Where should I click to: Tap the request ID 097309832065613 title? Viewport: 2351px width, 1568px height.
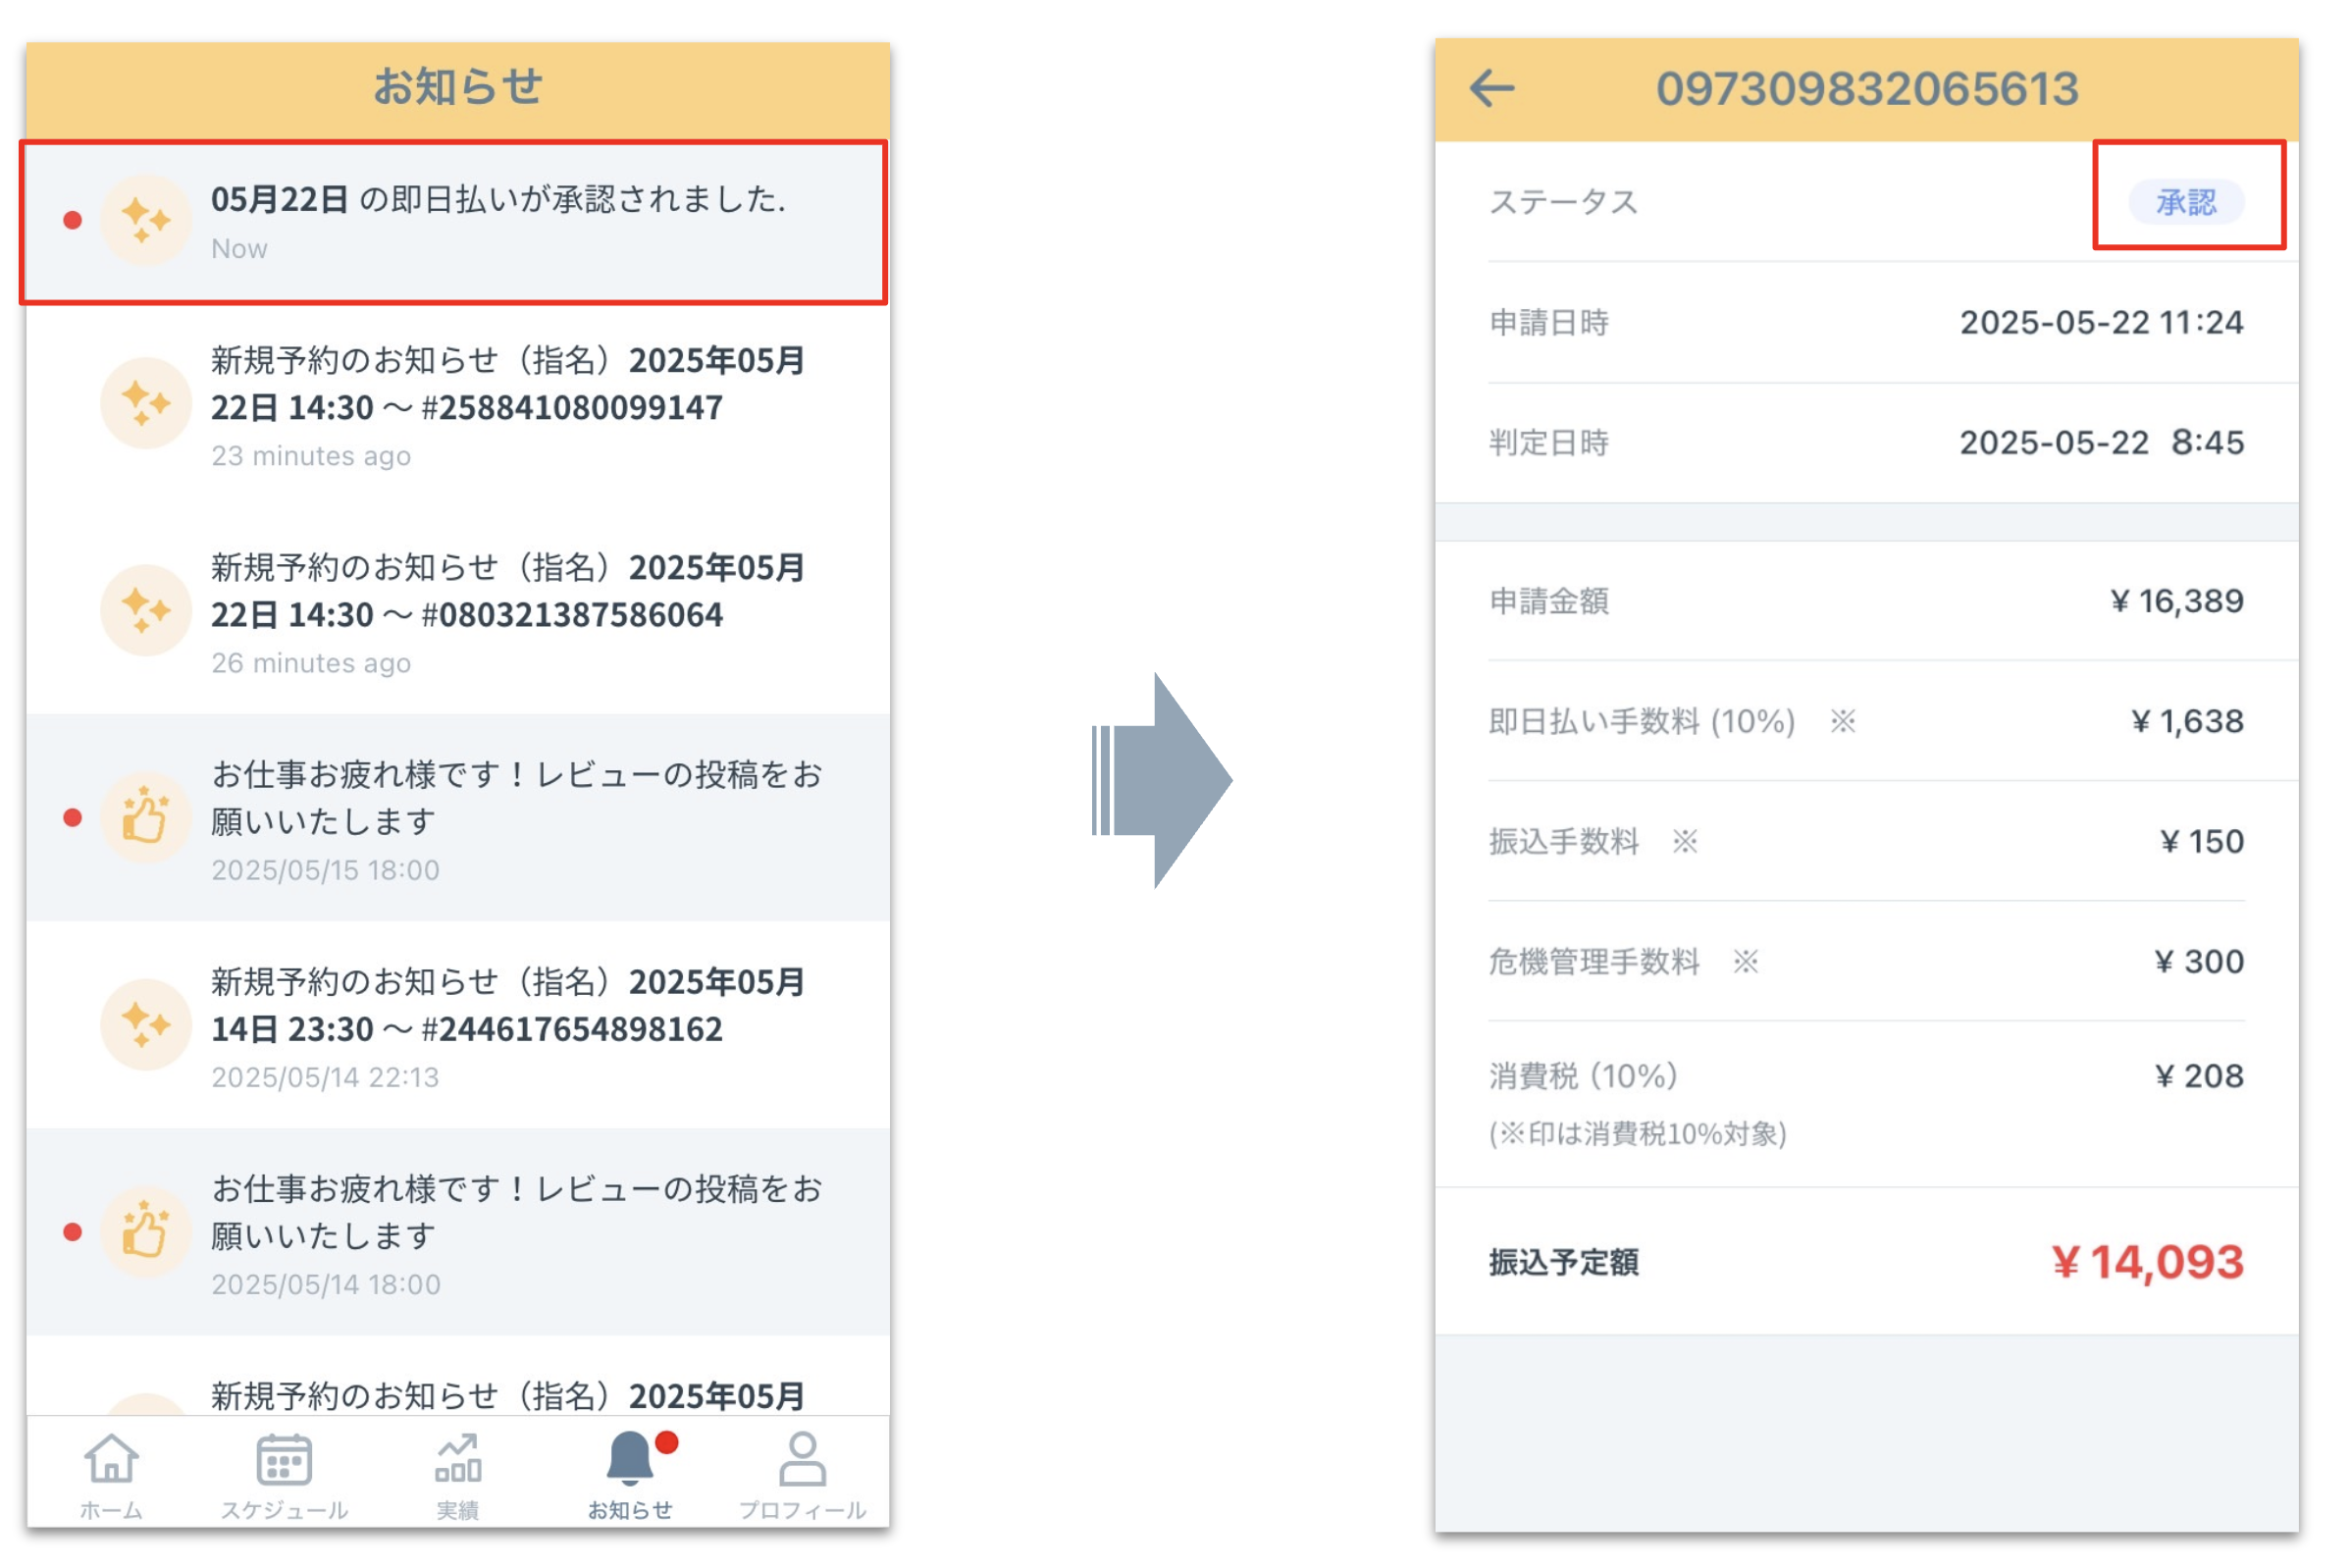(1866, 88)
